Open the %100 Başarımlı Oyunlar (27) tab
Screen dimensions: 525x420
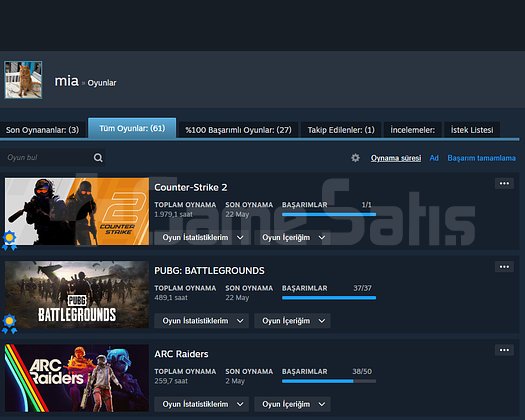[x=238, y=130]
